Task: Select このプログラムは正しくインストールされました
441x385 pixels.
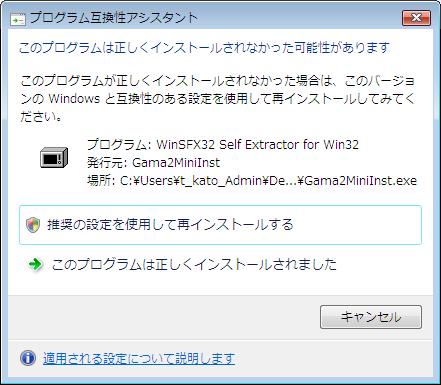Action: (194, 265)
